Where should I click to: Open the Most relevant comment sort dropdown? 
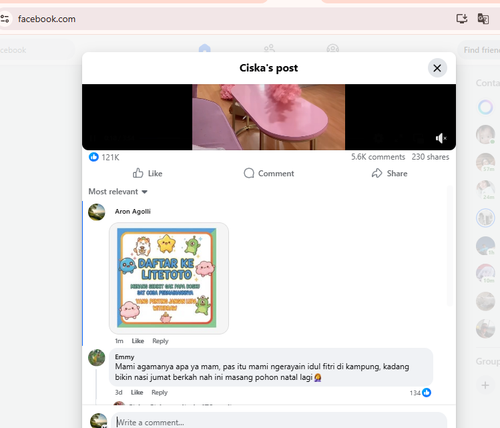coord(118,192)
